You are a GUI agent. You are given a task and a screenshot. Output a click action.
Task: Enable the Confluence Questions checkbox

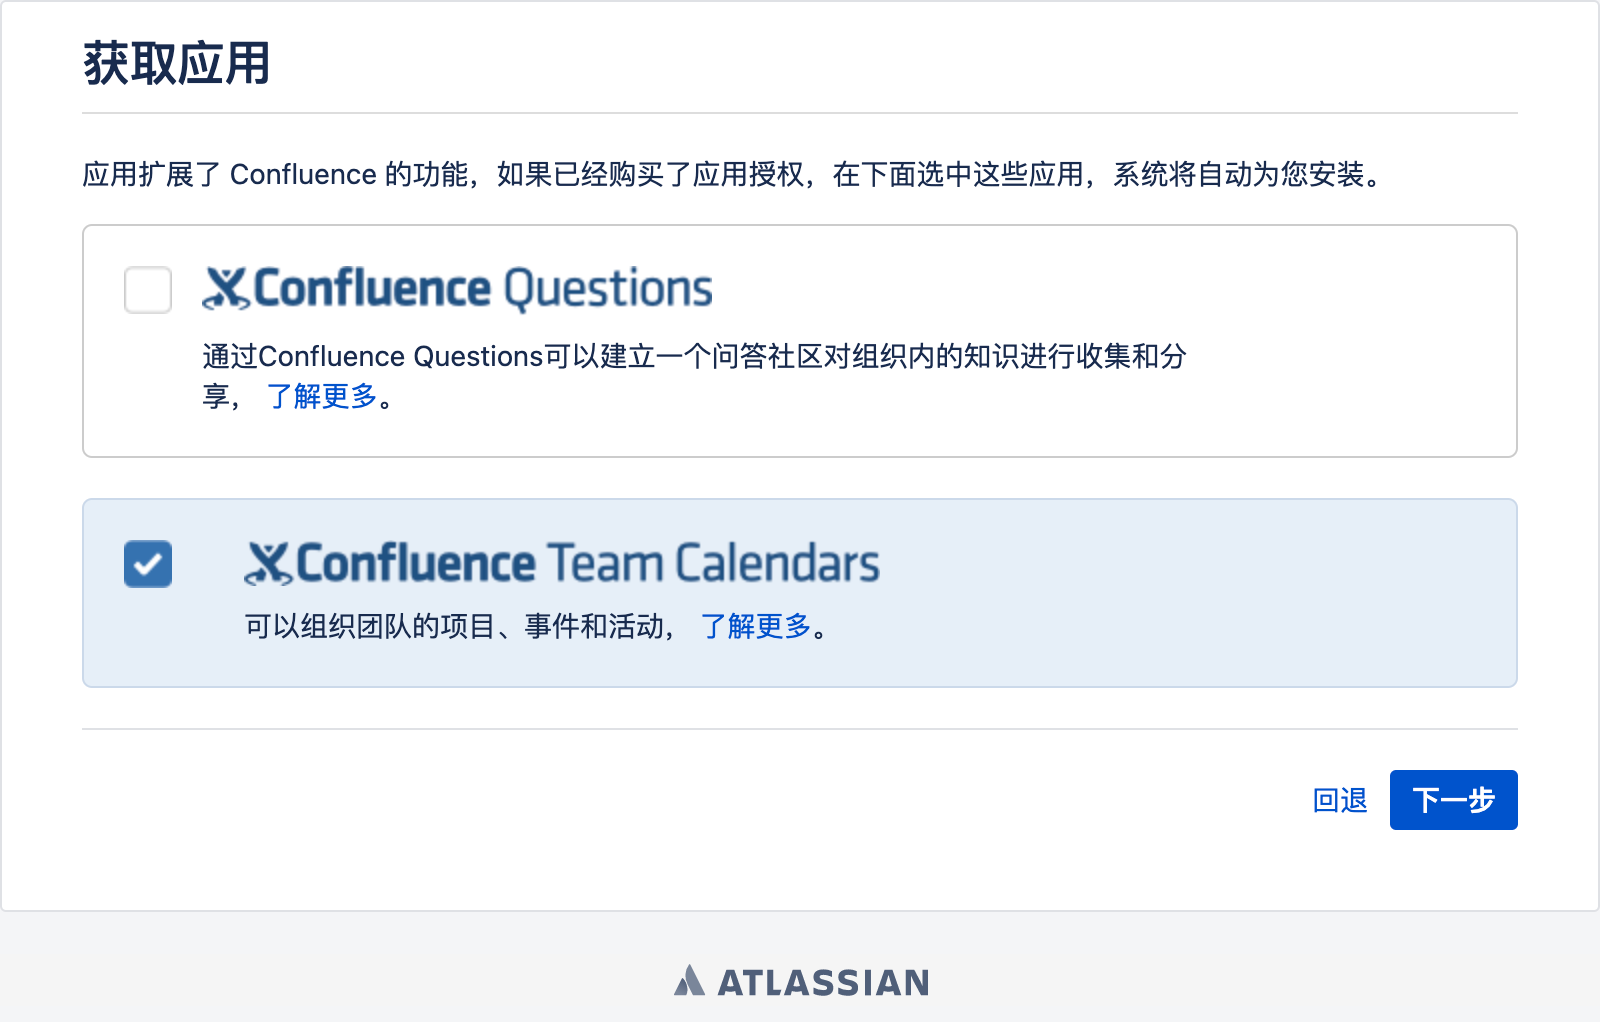point(148,290)
